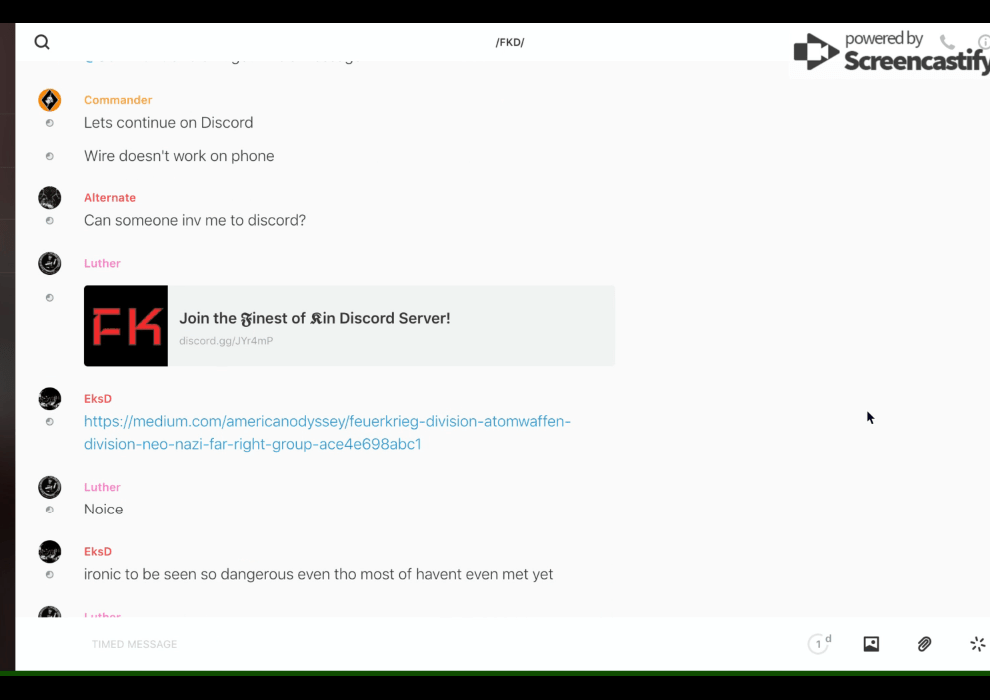Click Commander's orange avatar
This screenshot has height=700, width=990.
point(50,100)
